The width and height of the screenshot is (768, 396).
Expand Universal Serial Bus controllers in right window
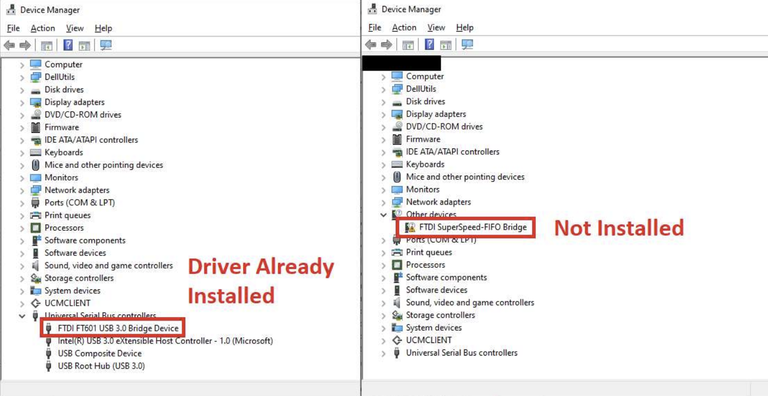tap(383, 353)
